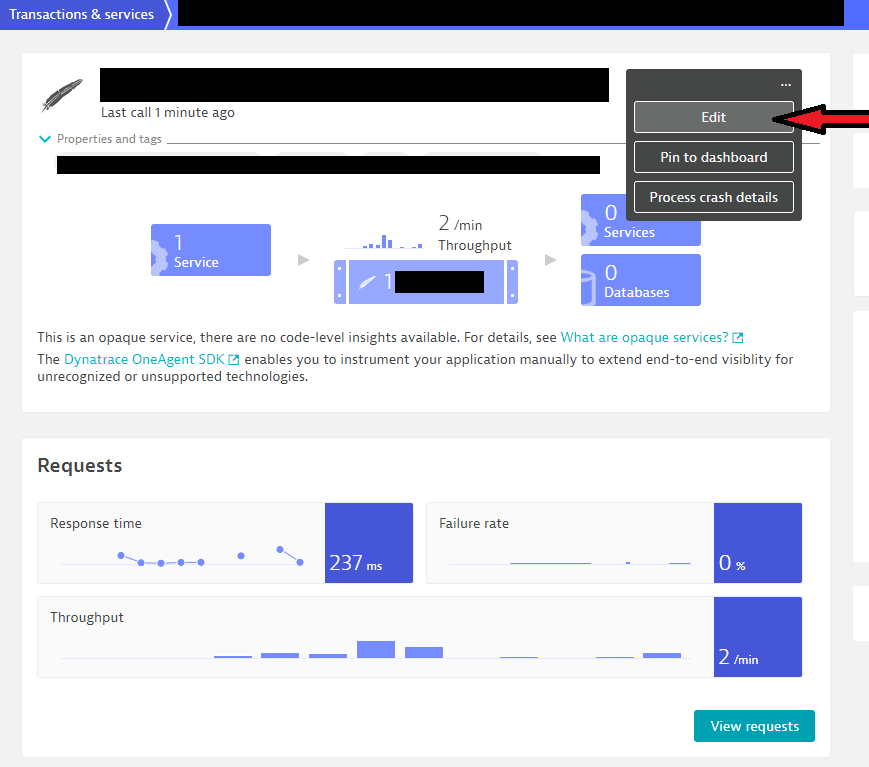Click the gear icon on 1 Service tile
The image size is (869, 767).
tap(159, 258)
